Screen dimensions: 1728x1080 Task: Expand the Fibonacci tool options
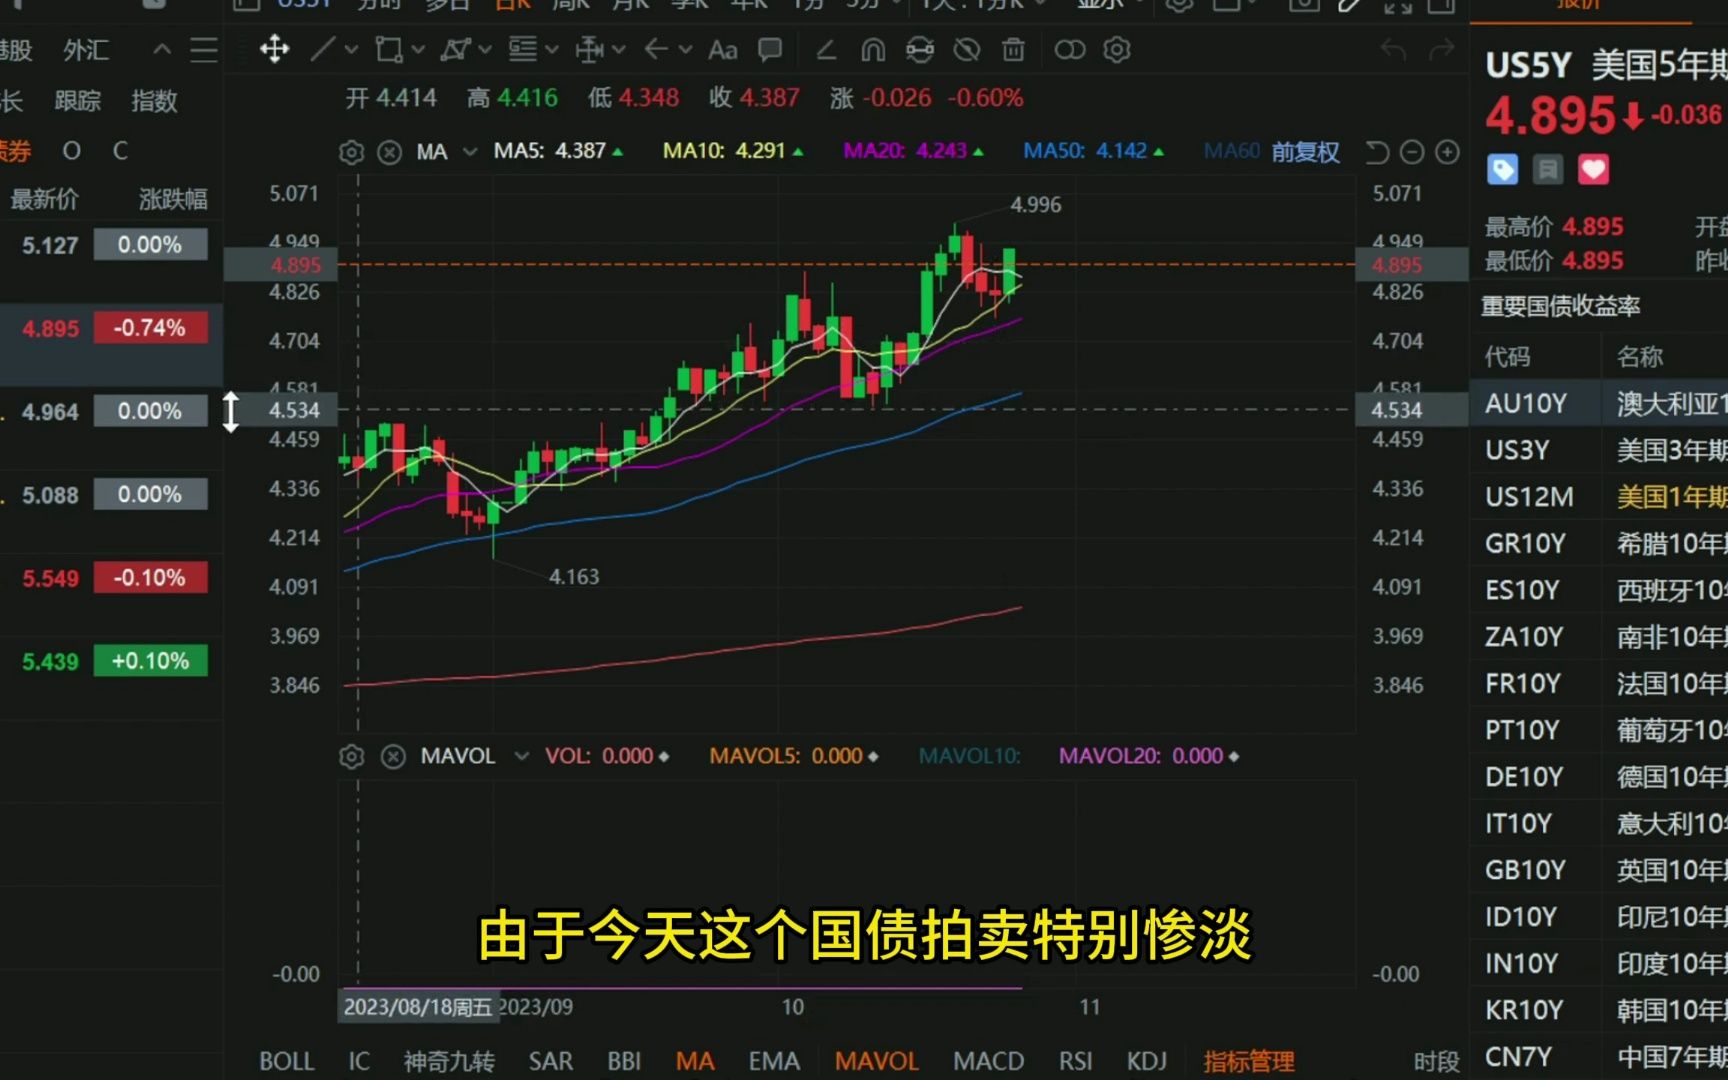551,49
